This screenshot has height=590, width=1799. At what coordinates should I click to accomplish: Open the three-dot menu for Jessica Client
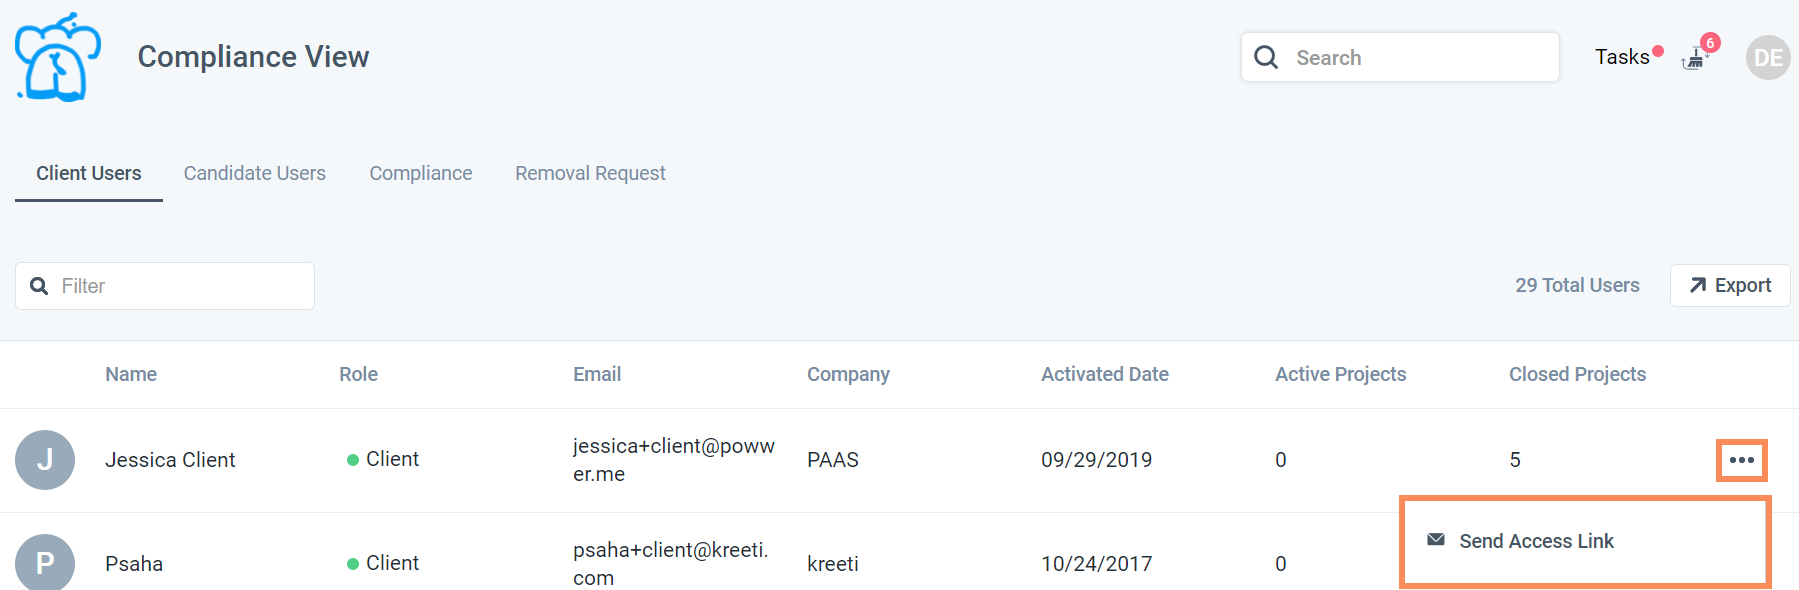point(1741,460)
